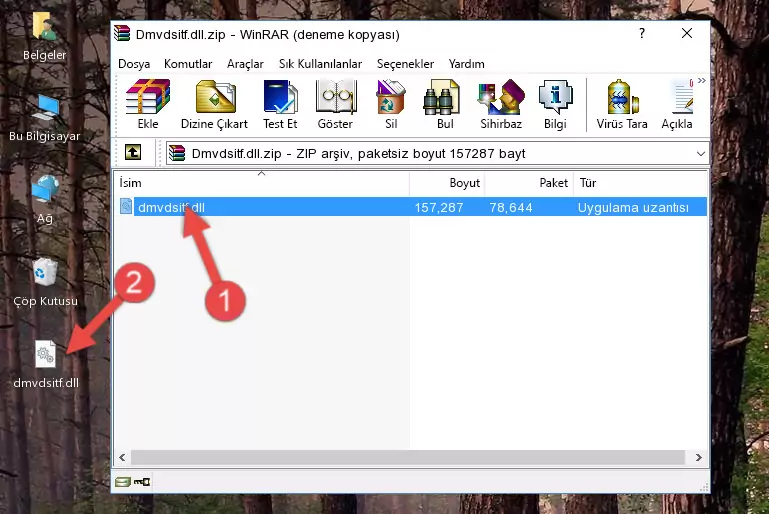Click the archive path address field
This screenshot has height=514, width=769.
tap(437, 154)
